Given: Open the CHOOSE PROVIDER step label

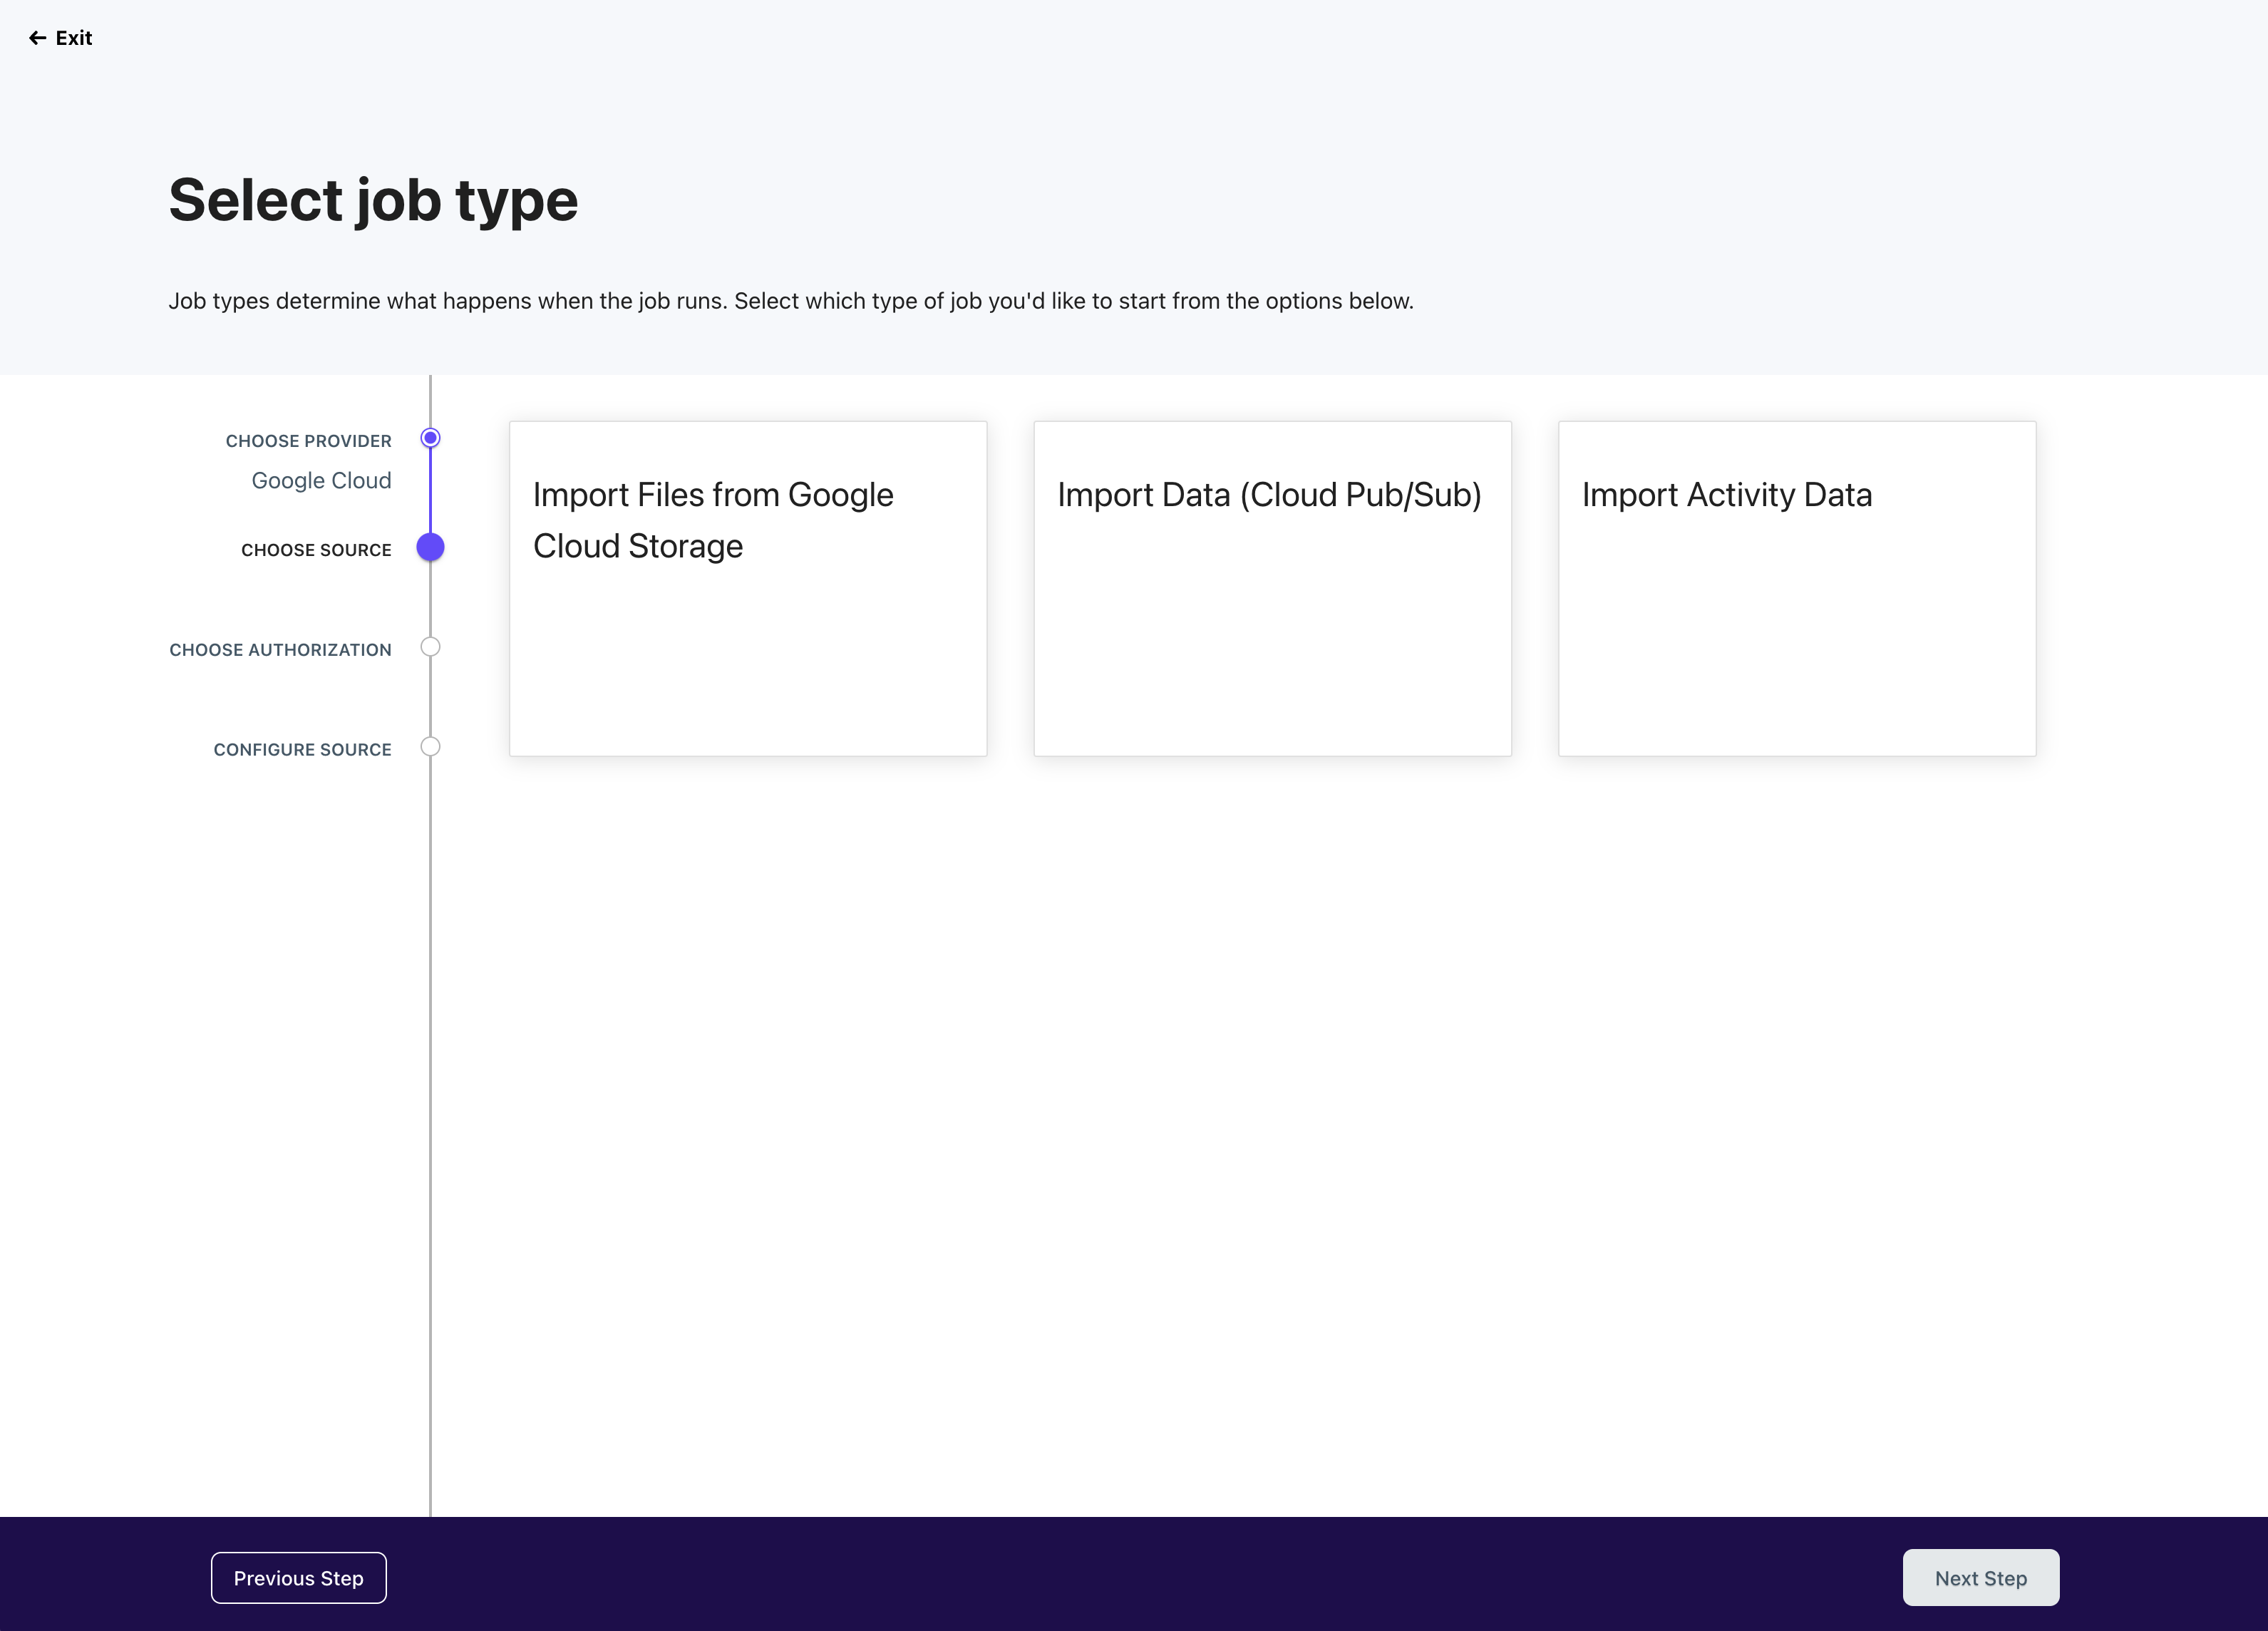Looking at the screenshot, I should coord(308,441).
